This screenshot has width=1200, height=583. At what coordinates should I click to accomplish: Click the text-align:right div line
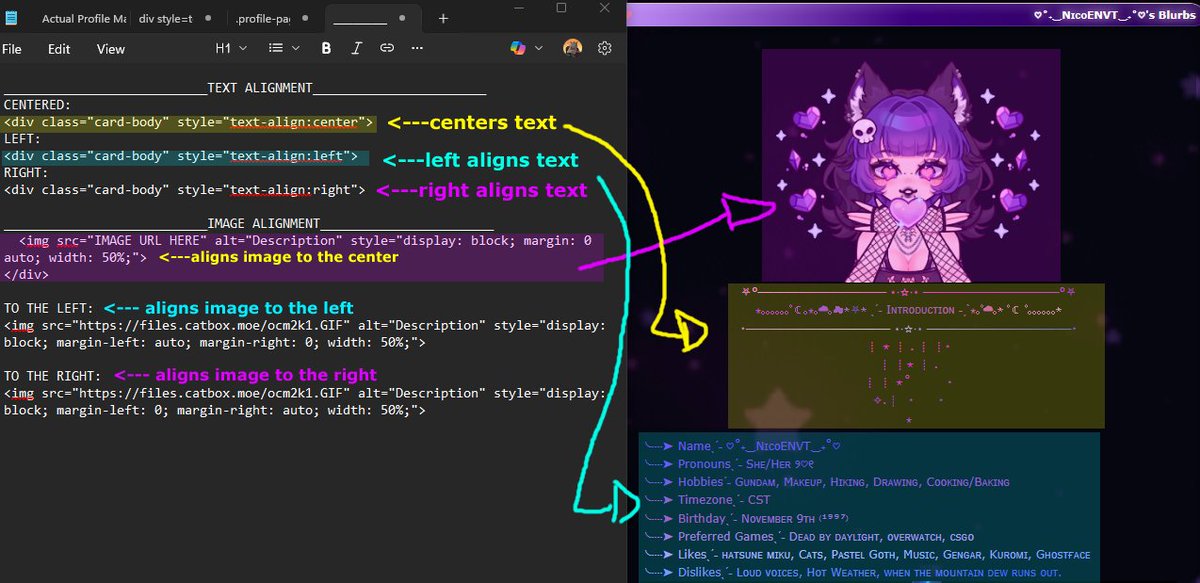[184, 189]
